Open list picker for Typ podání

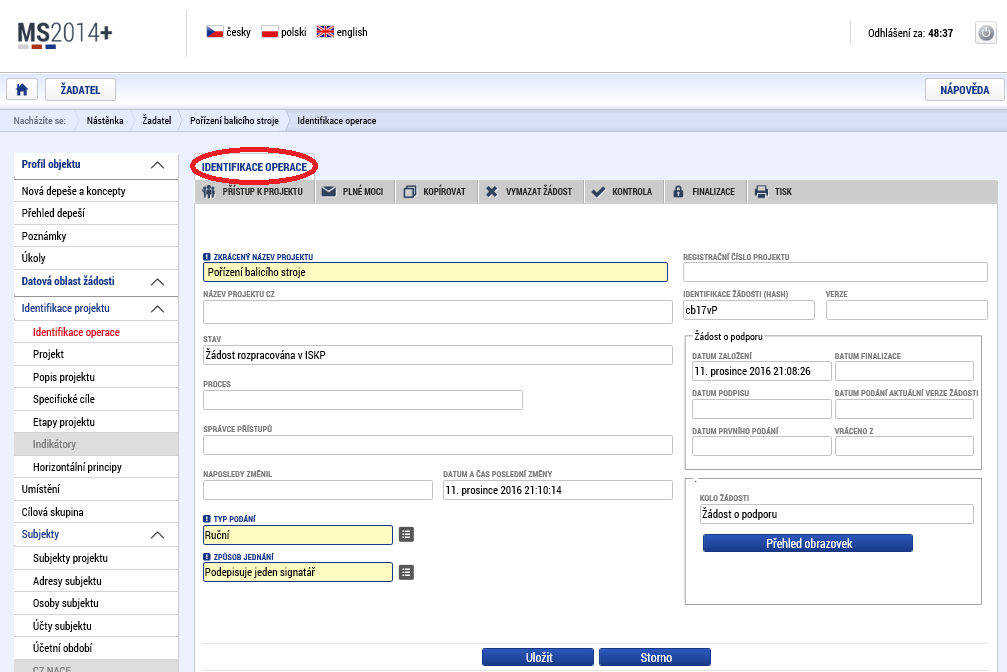pos(406,535)
